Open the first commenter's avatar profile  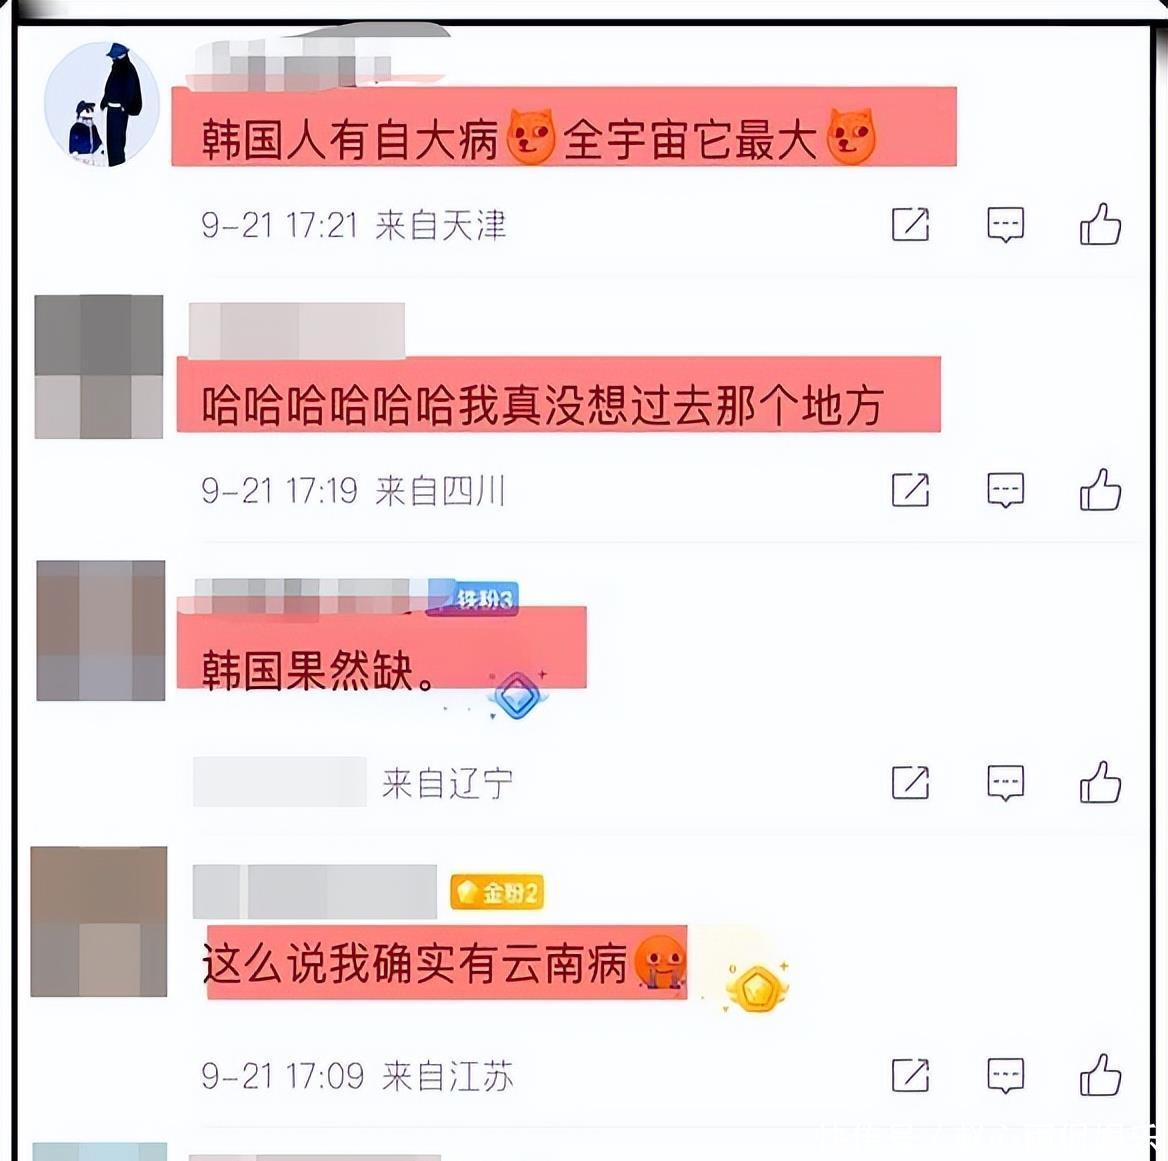[x=102, y=104]
